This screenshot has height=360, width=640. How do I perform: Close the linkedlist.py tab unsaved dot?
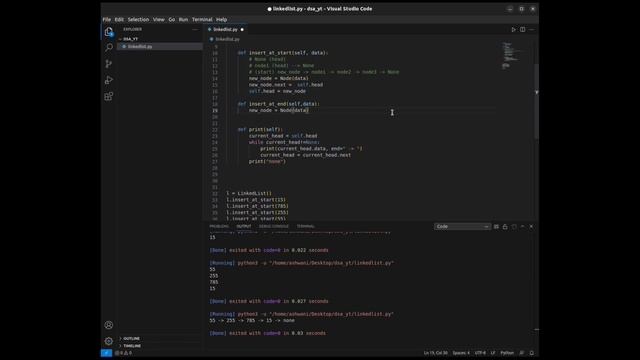click(242, 29)
